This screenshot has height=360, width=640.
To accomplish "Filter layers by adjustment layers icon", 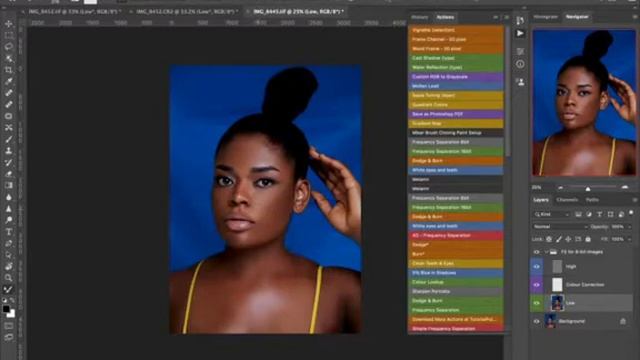I will coord(589,214).
